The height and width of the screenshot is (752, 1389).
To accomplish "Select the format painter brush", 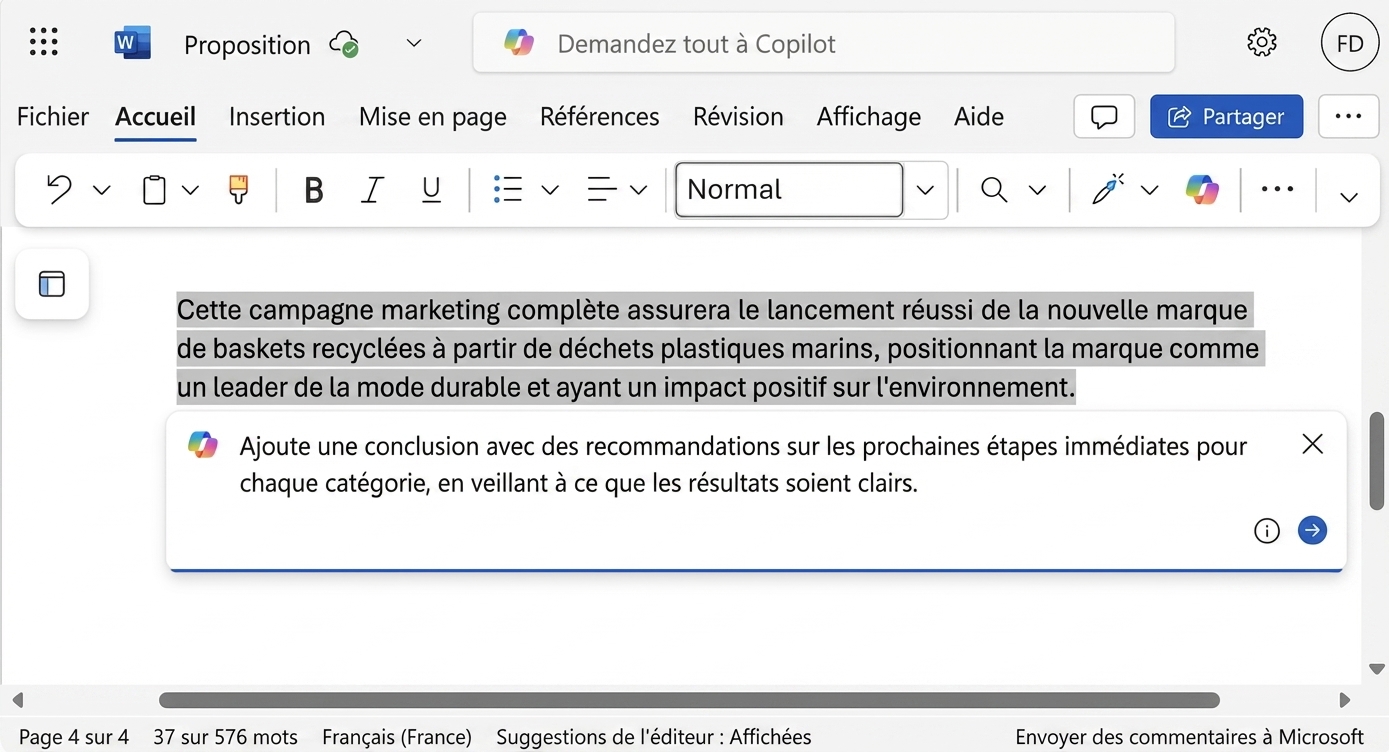I will coord(238,189).
